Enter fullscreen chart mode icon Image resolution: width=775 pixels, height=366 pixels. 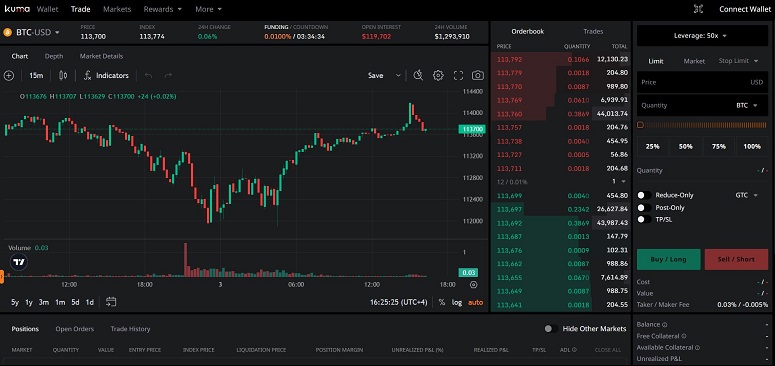[x=458, y=76]
